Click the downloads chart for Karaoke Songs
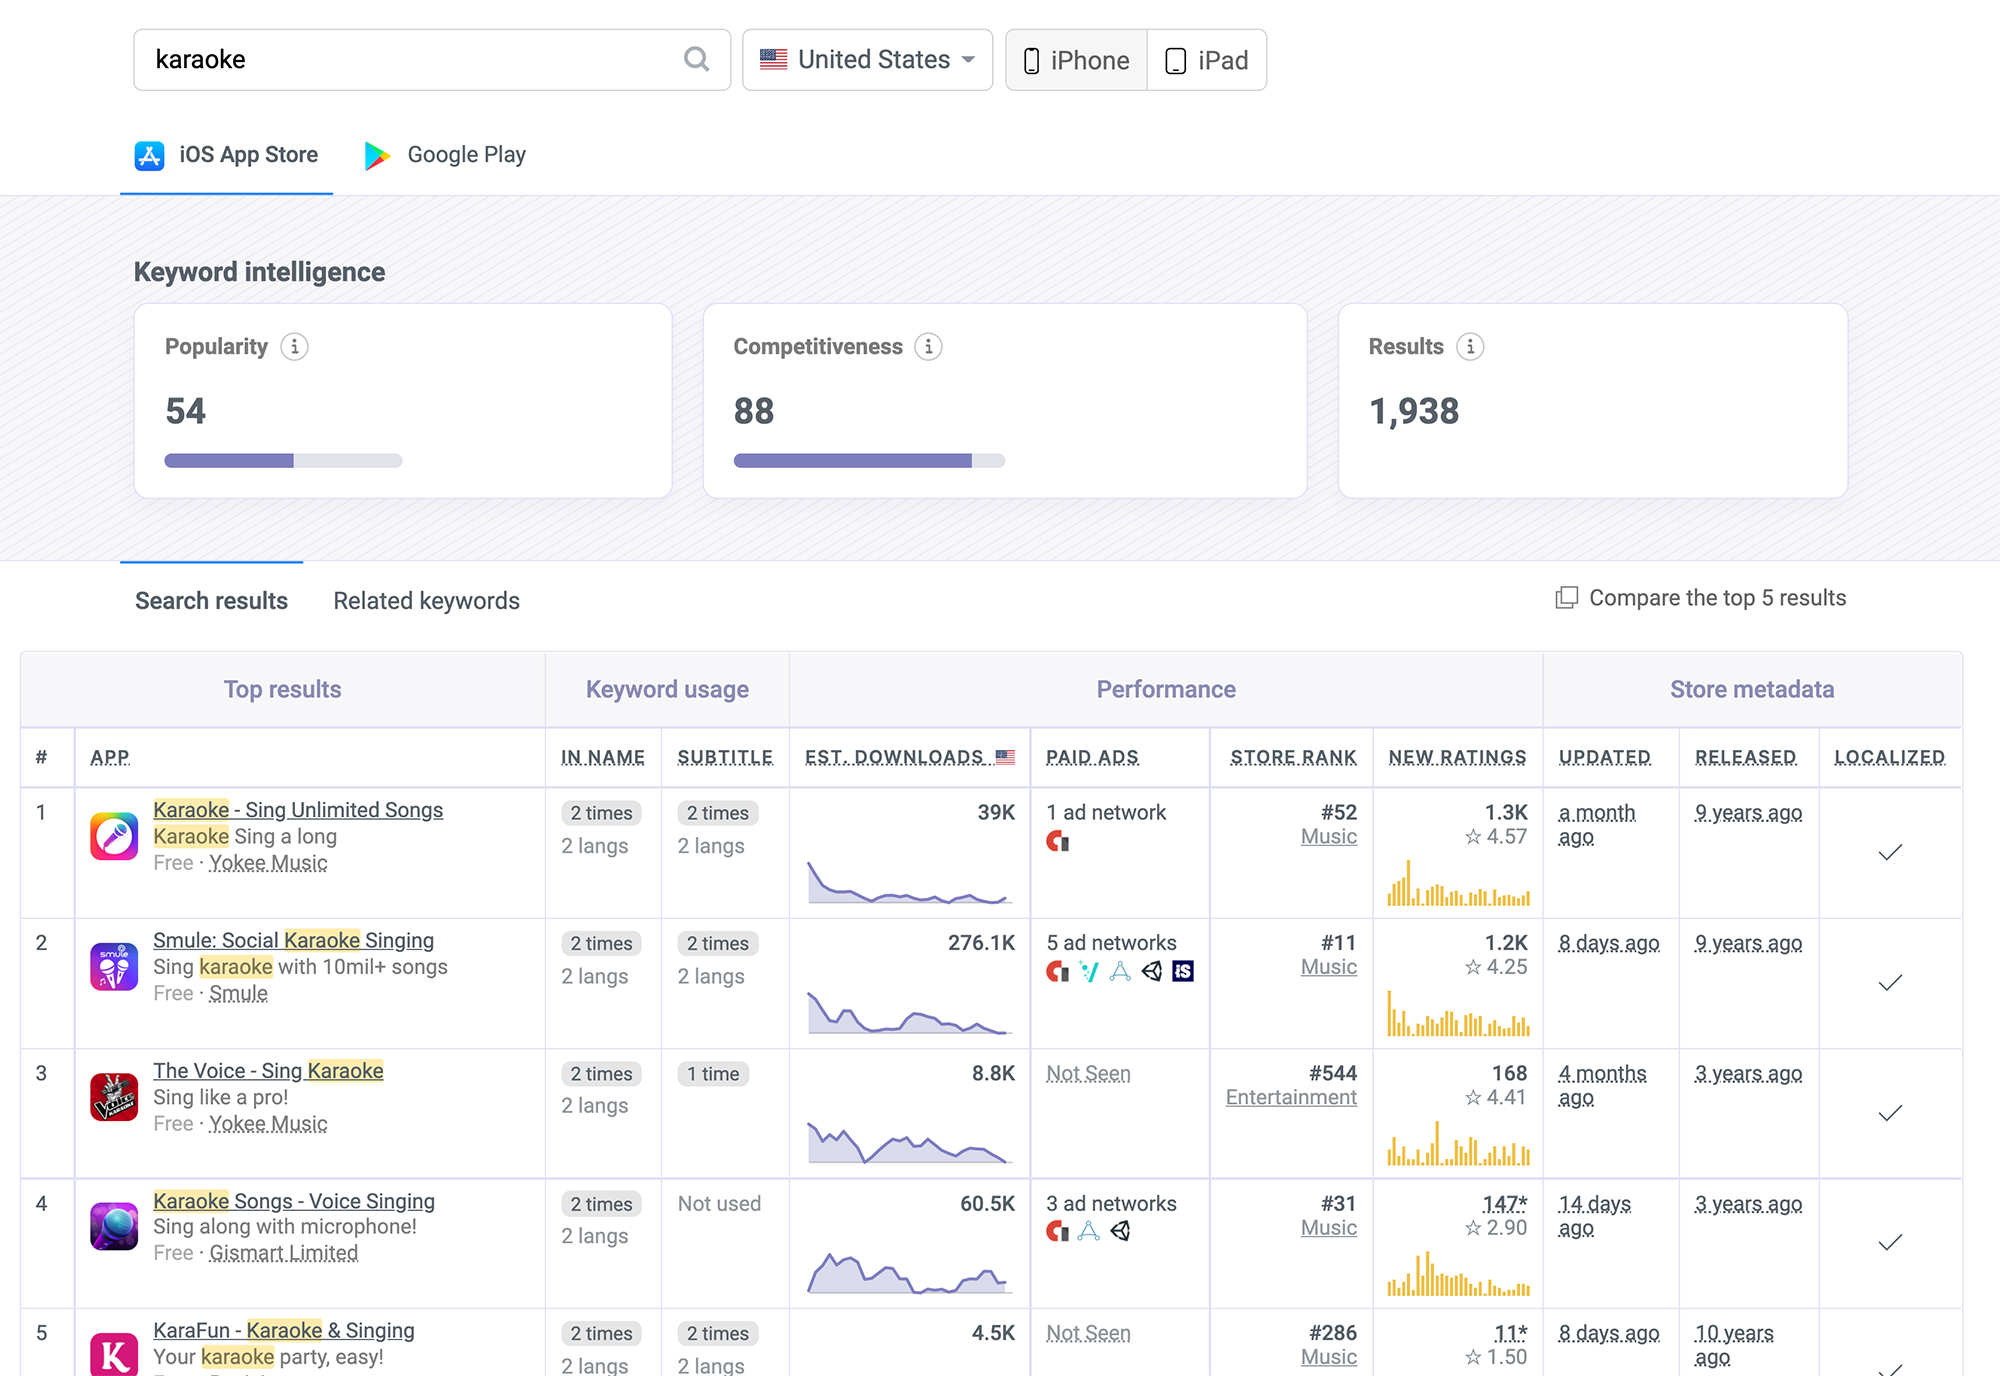Screen dimensions: 2000x1376 [x=909, y=1272]
